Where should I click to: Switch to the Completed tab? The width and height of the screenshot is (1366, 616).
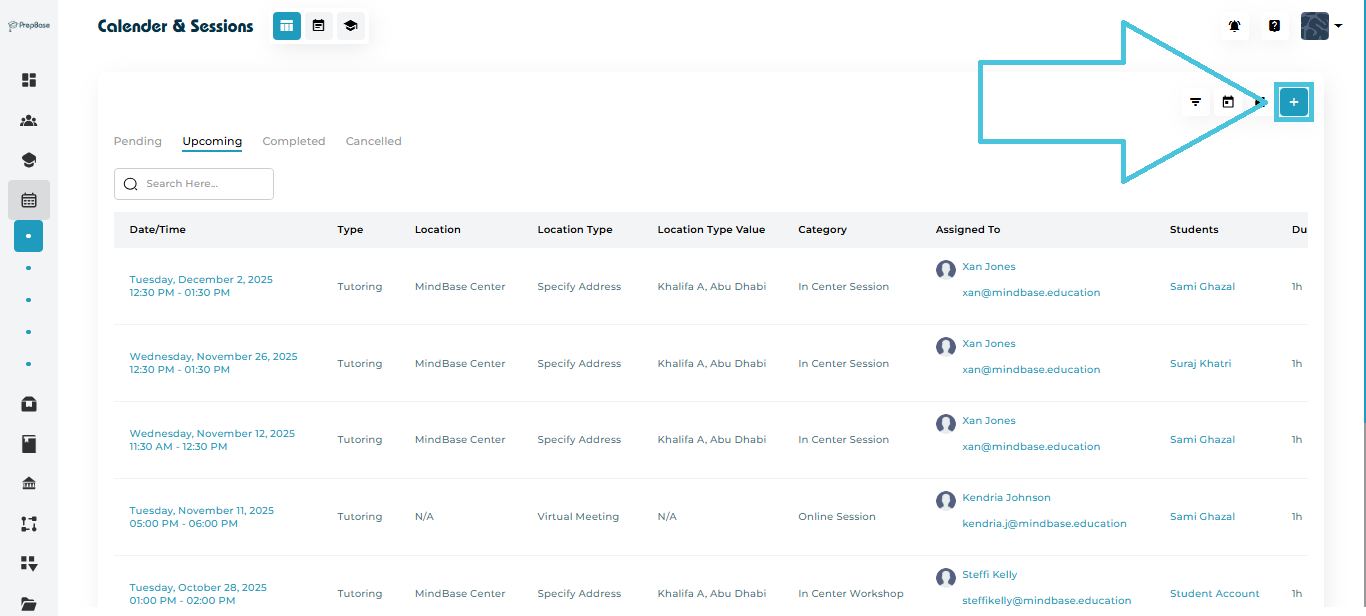click(x=293, y=141)
